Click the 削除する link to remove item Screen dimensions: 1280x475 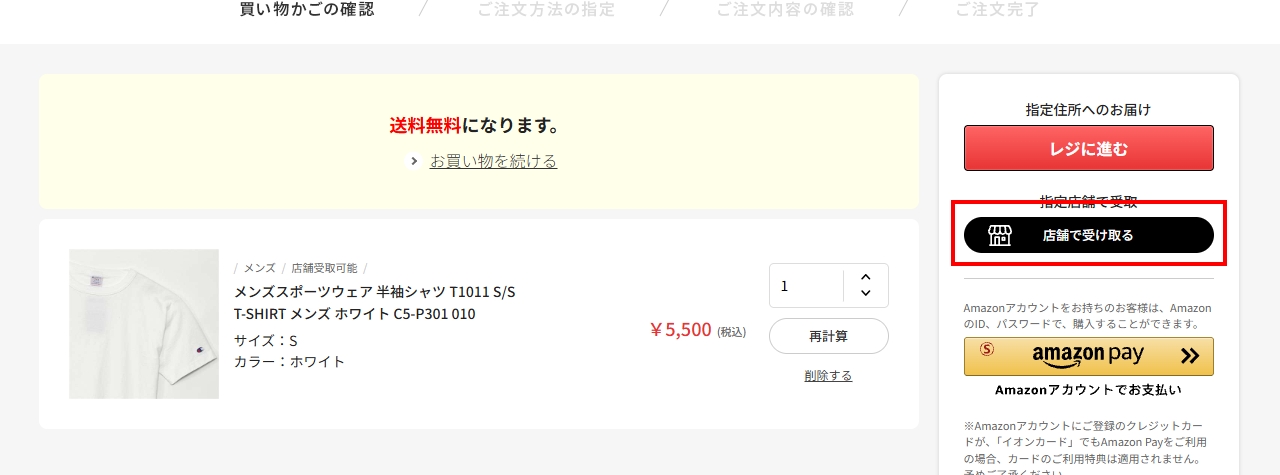pyautogui.click(x=828, y=376)
